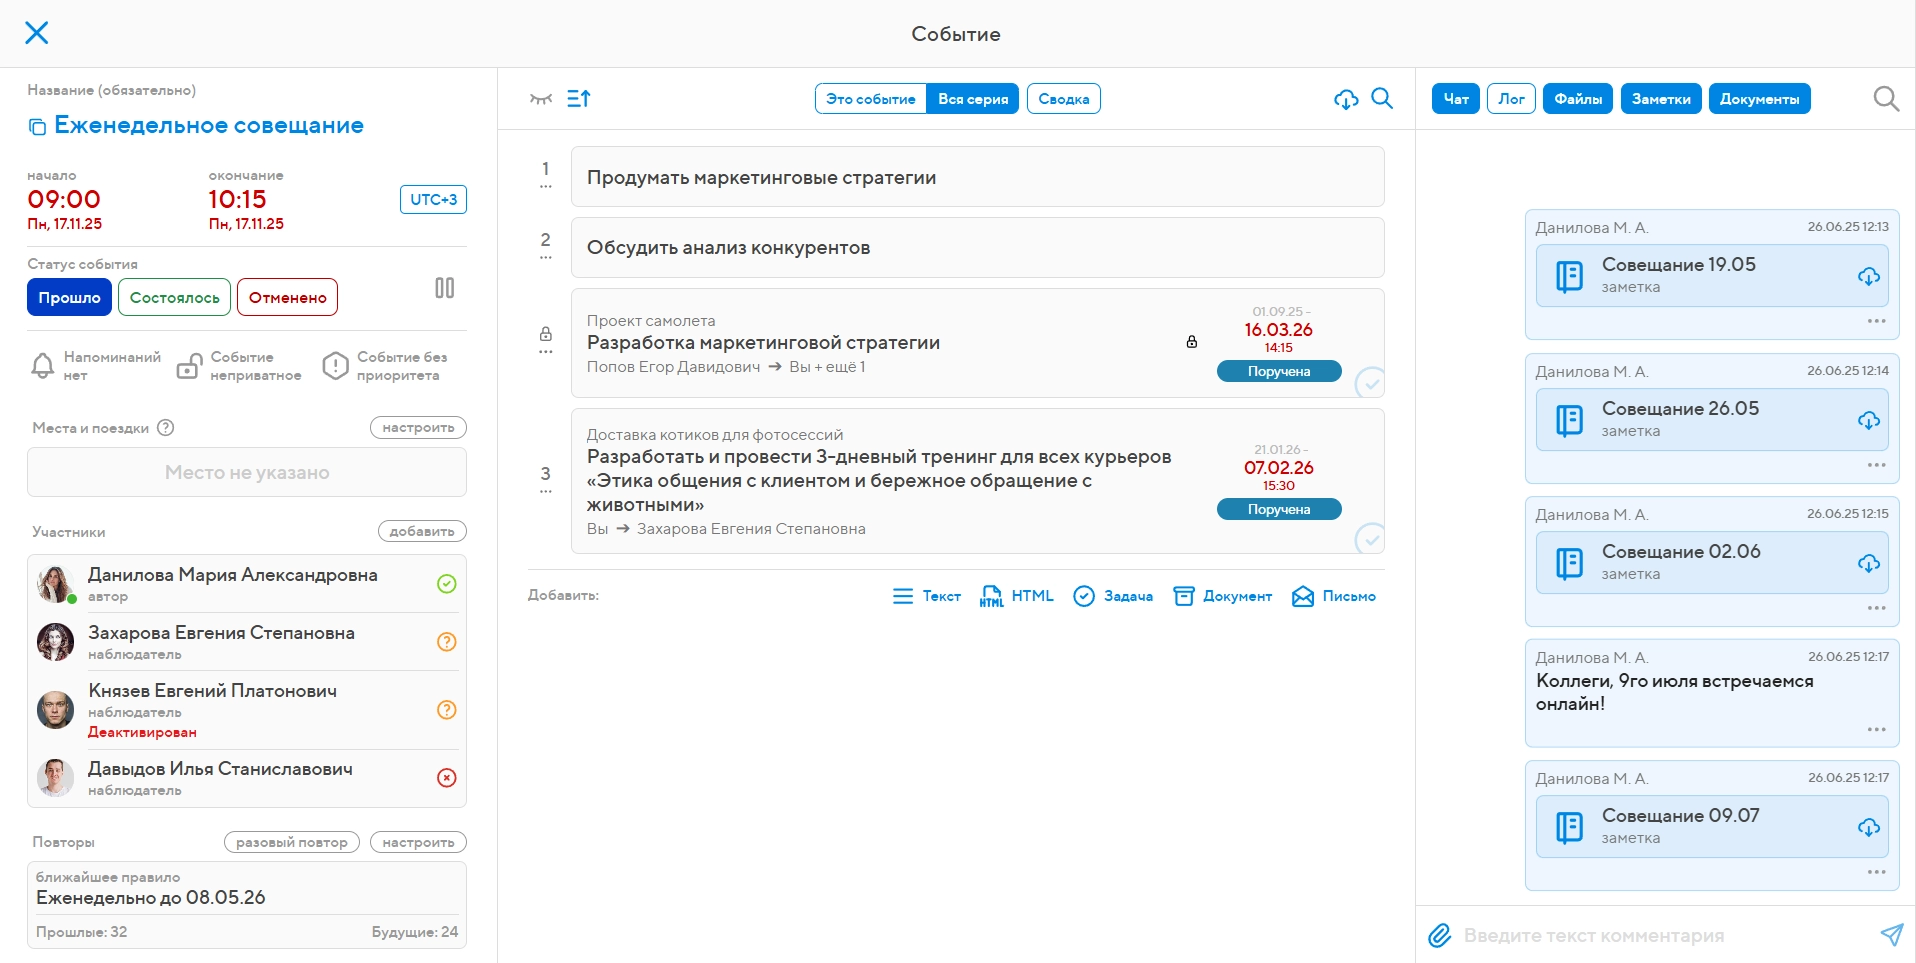Viewport: 1916px width, 963px height.
Task: Click the pause bars icon near event status
Action: [445, 288]
